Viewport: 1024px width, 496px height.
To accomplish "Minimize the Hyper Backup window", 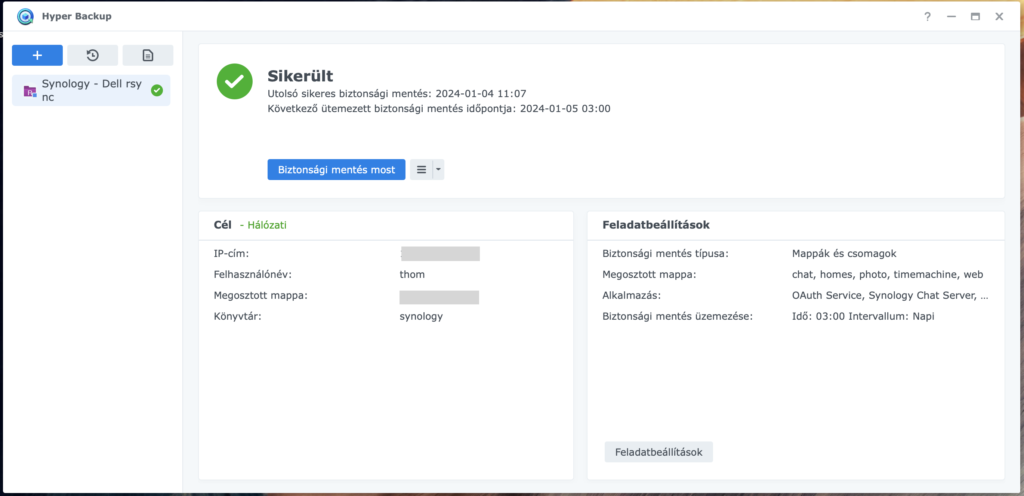I will 952,17.
